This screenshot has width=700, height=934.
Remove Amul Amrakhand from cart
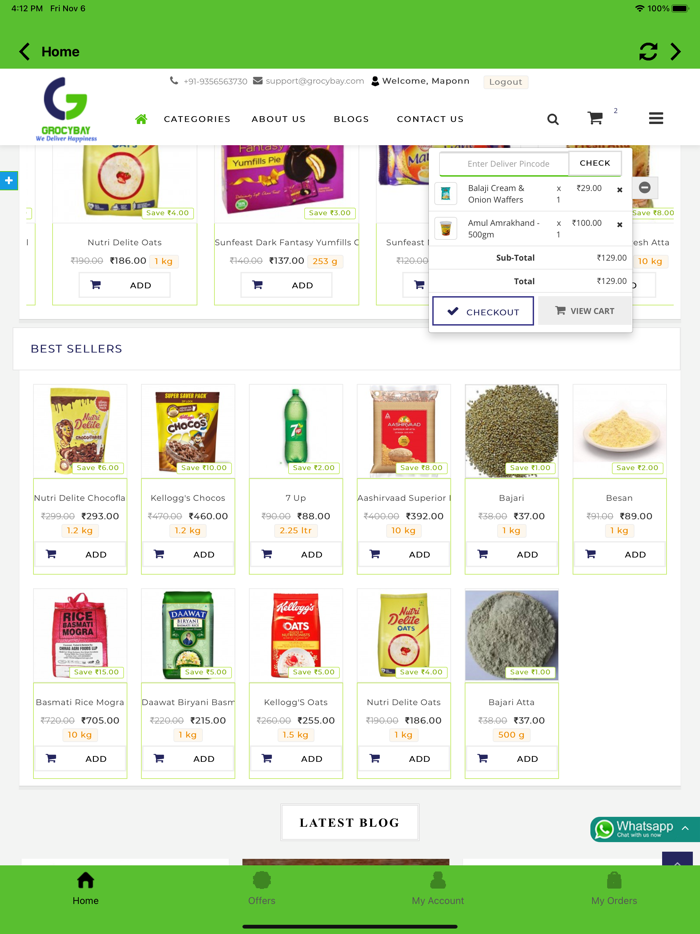pos(620,225)
